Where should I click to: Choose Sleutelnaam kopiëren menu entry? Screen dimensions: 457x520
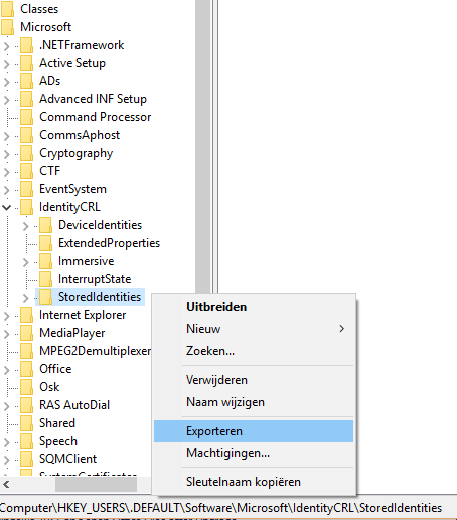pyautogui.click(x=253, y=482)
